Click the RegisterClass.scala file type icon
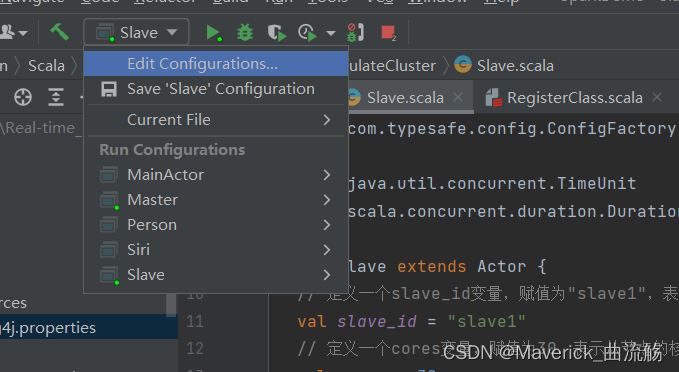Viewport: 679px width, 372px height. [493, 98]
